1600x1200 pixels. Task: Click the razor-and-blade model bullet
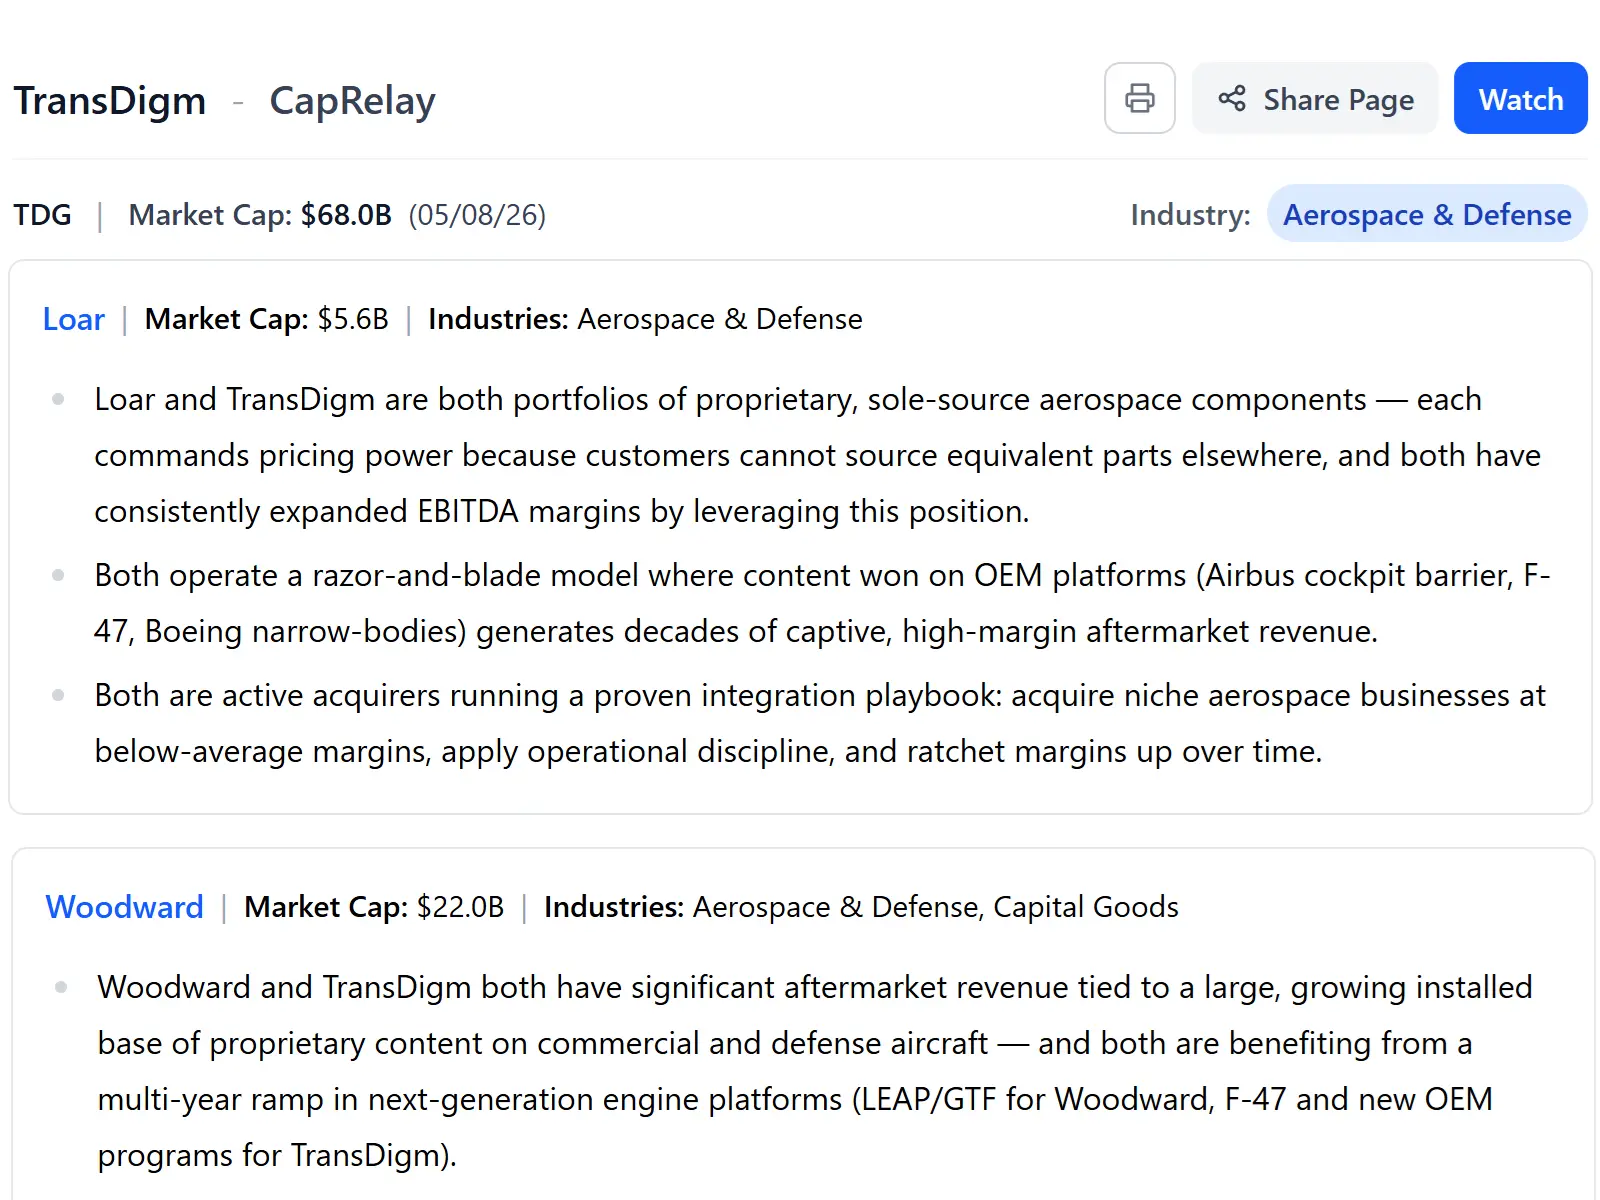pos(822,603)
